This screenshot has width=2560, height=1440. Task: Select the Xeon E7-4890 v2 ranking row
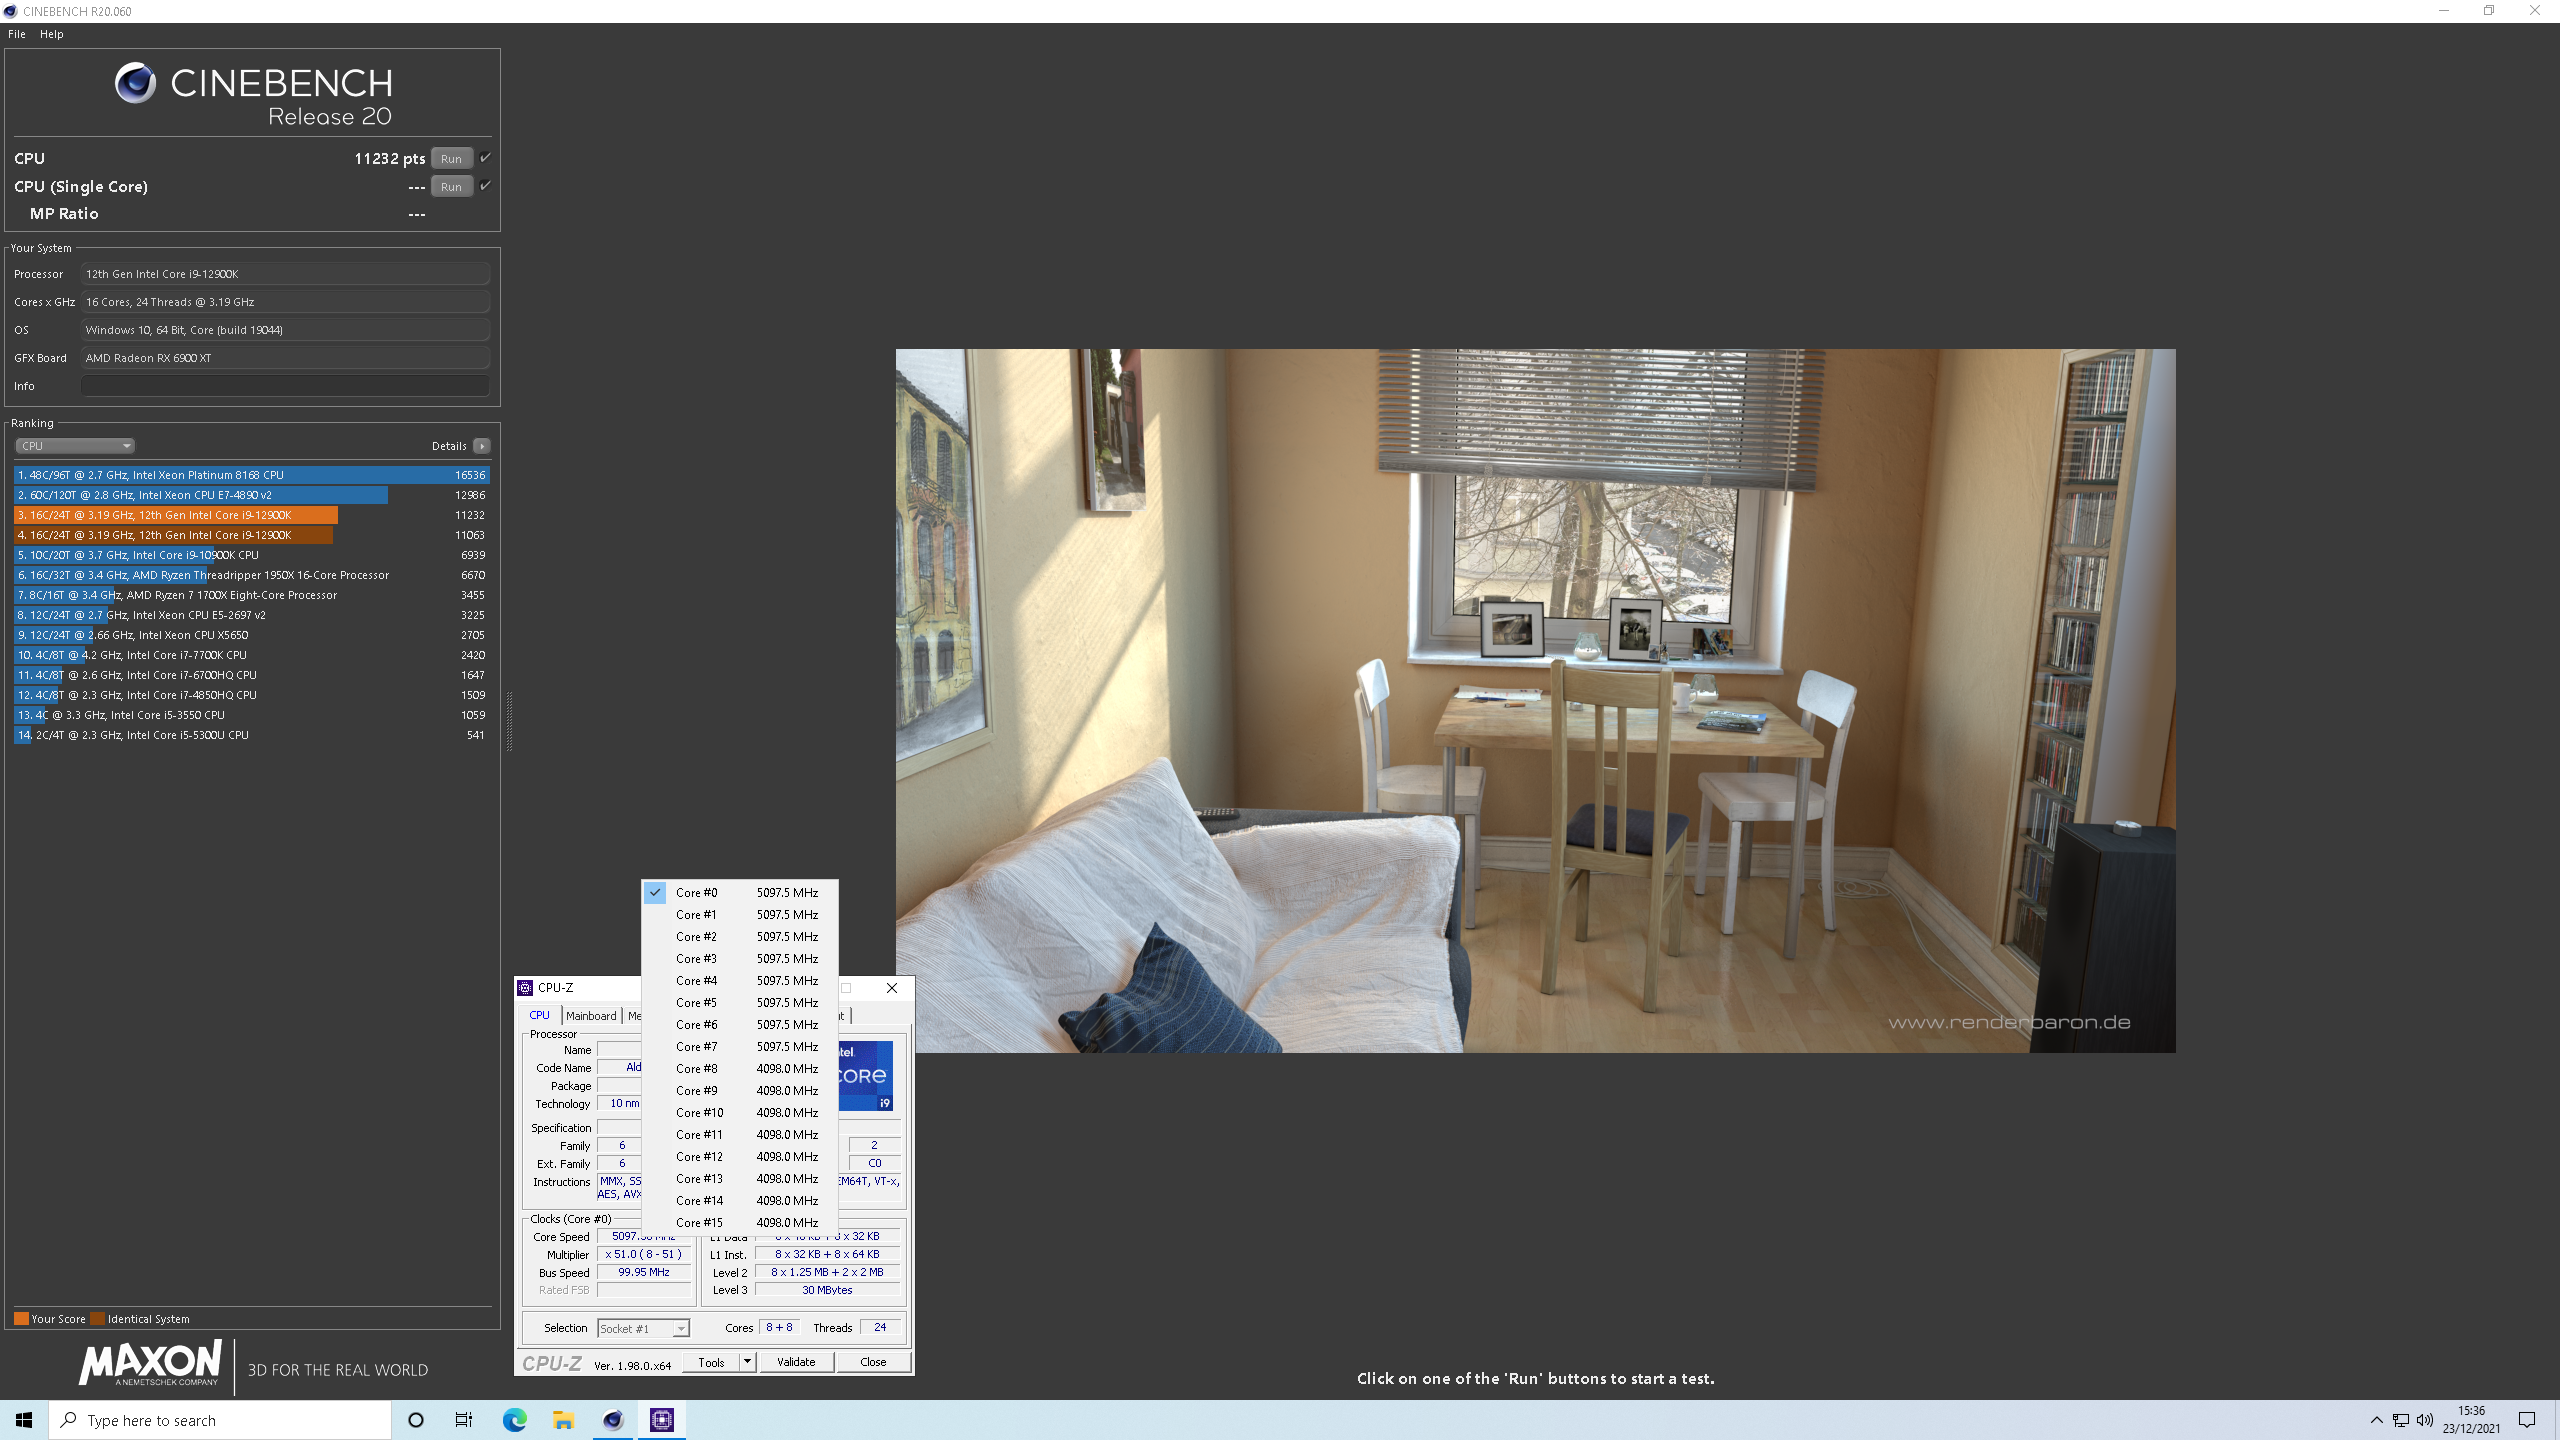[252, 495]
